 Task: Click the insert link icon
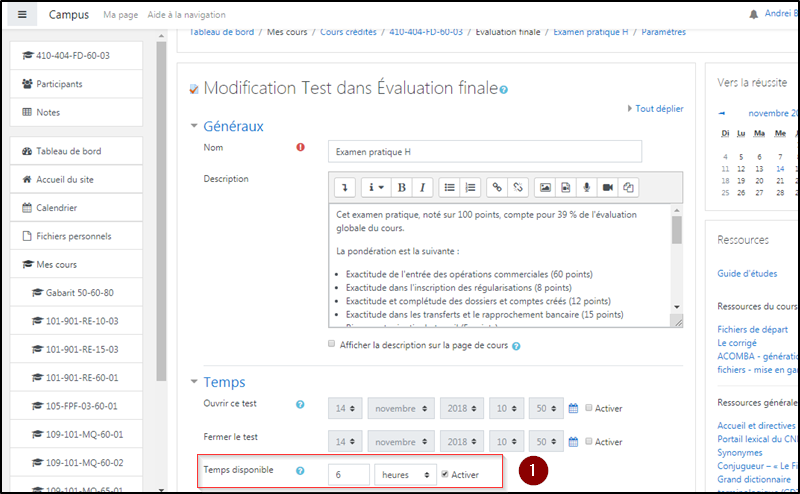click(x=497, y=187)
